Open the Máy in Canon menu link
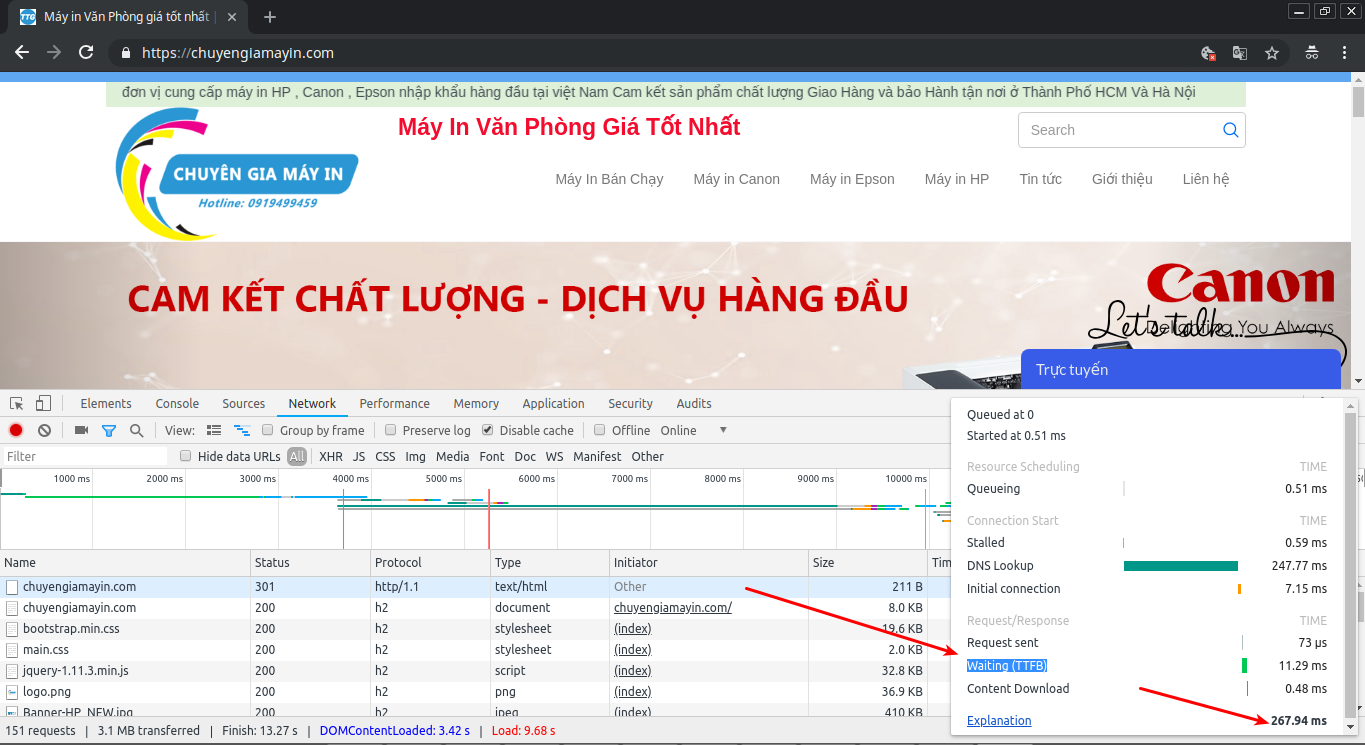Image resolution: width=1365 pixels, height=745 pixels. [737, 179]
